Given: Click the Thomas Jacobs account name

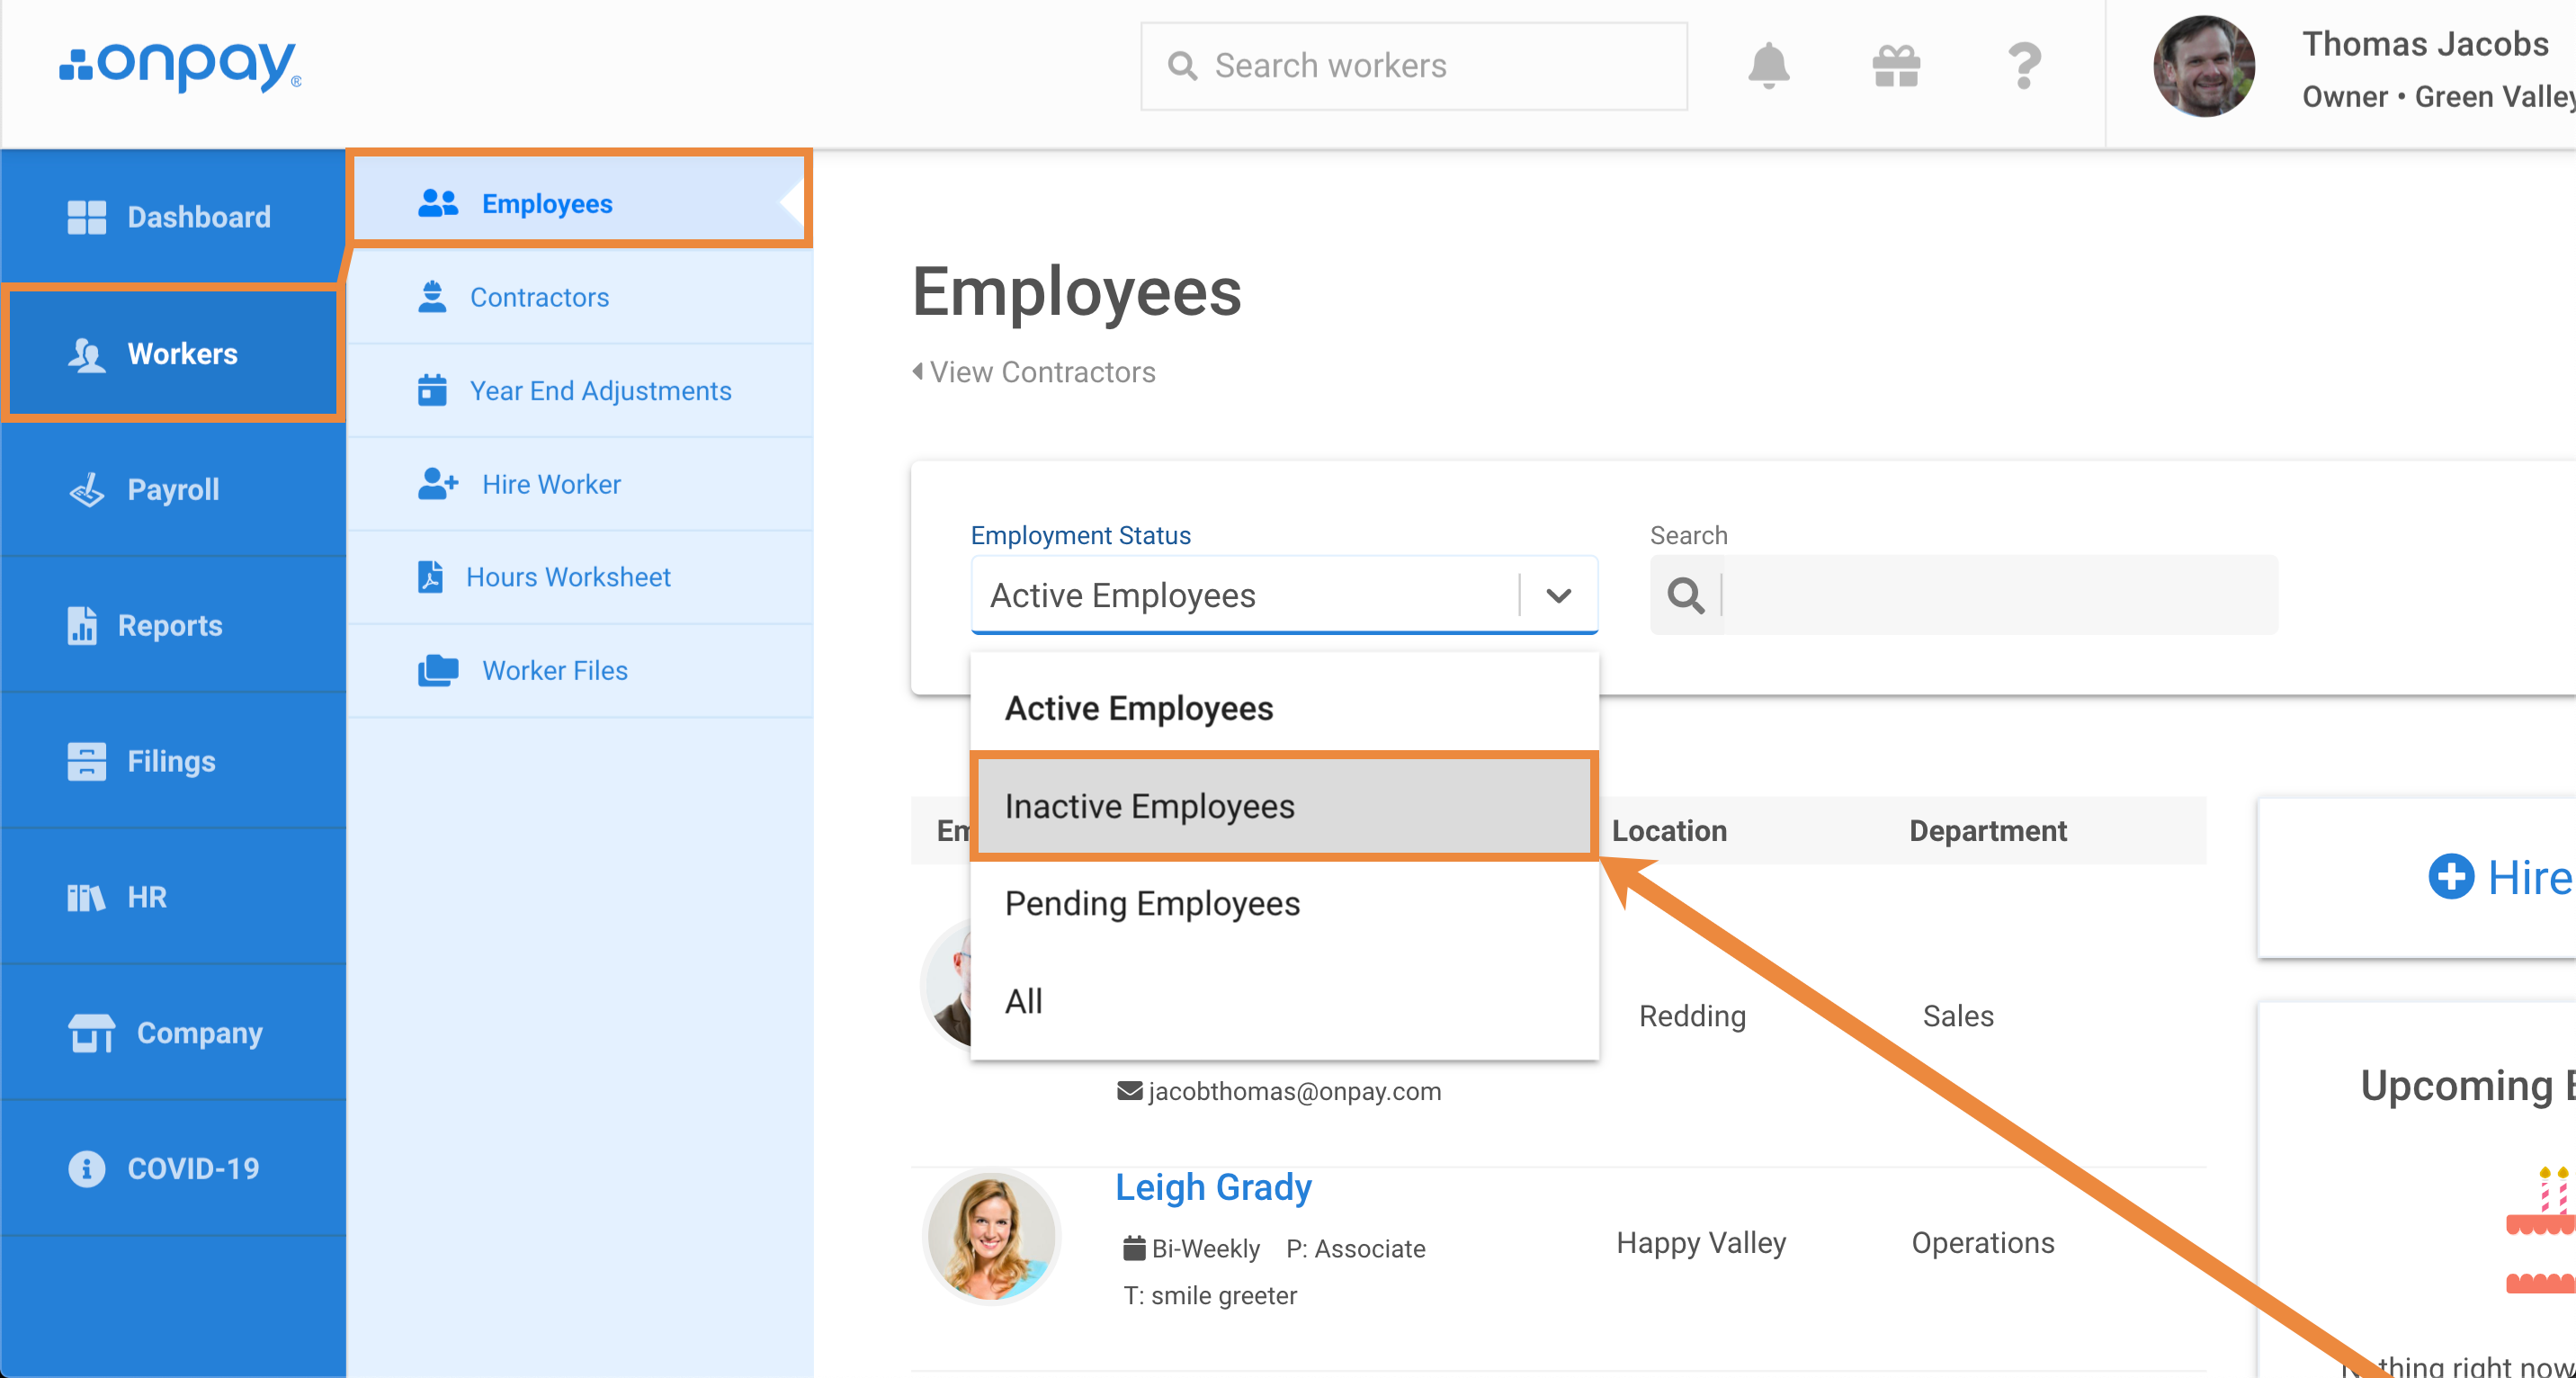Looking at the screenshot, I should click(x=2425, y=44).
